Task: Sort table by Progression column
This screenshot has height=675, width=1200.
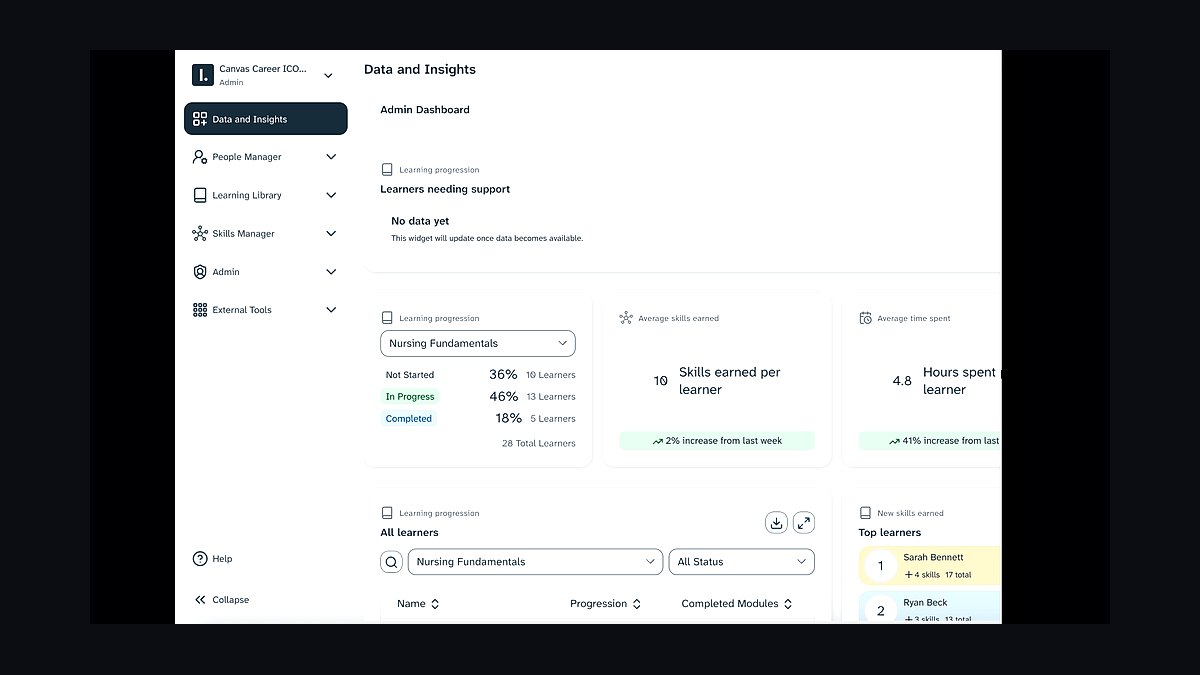Action: [x=605, y=604]
